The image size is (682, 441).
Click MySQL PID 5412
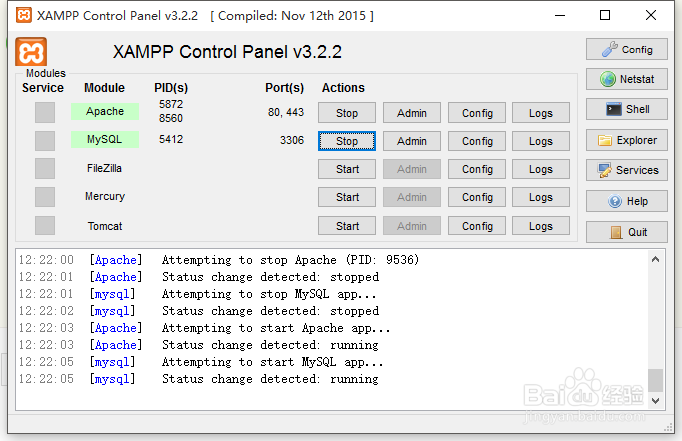[171, 139]
